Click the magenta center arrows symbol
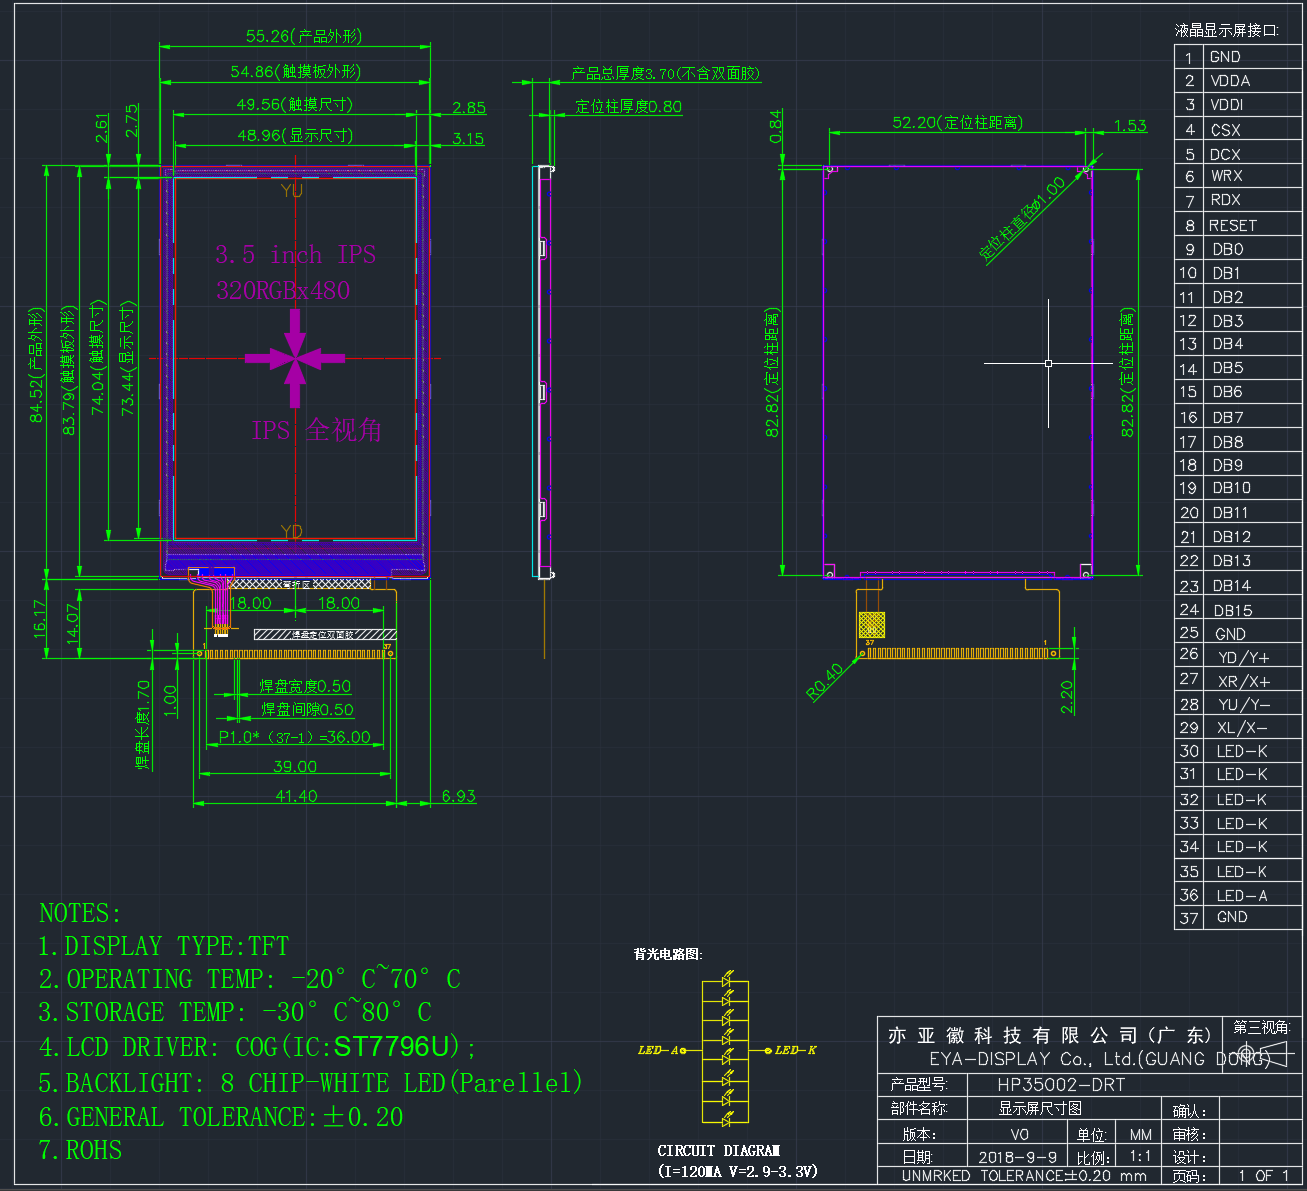This screenshot has height=1191, width=1307. (x=295, y=358)
